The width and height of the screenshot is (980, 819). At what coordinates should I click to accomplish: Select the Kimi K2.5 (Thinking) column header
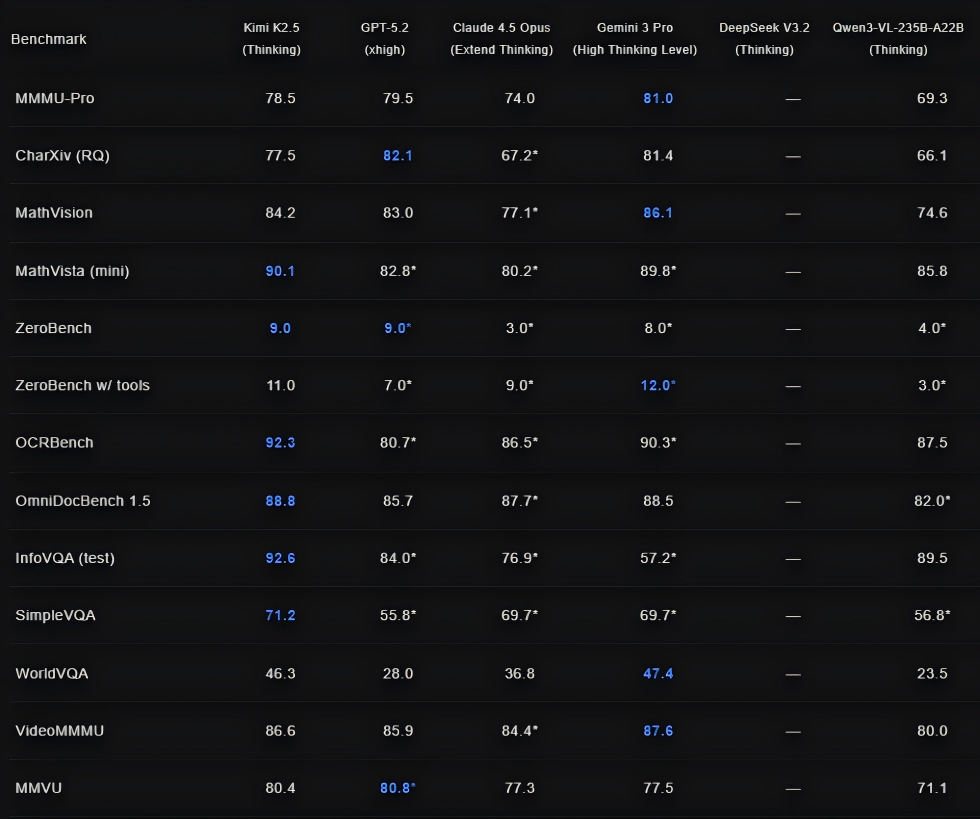[271, 38]
